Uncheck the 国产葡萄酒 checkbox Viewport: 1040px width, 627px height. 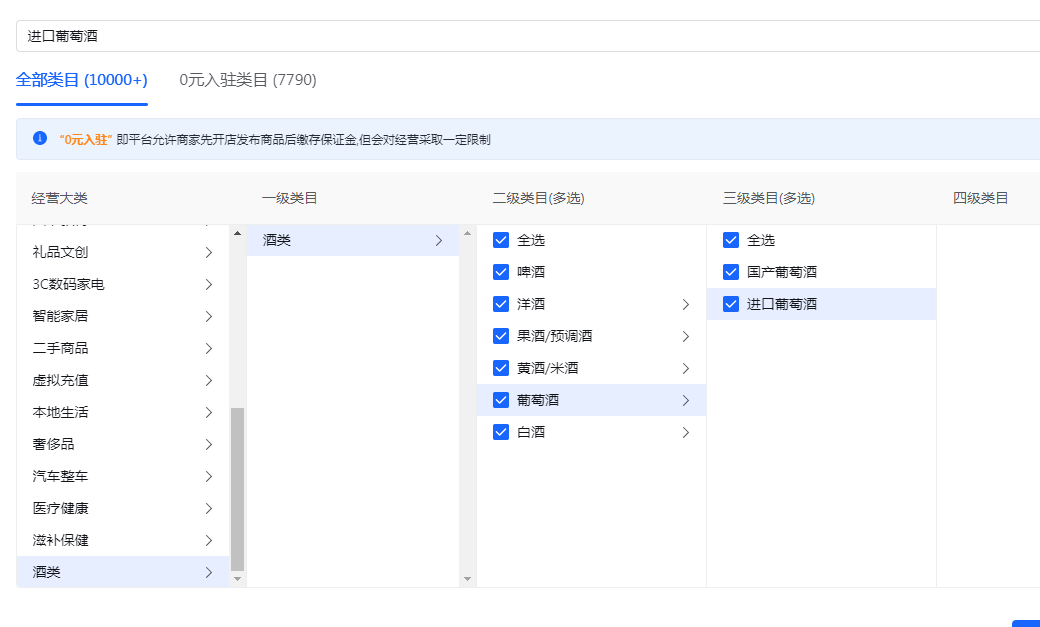(731, 271)
